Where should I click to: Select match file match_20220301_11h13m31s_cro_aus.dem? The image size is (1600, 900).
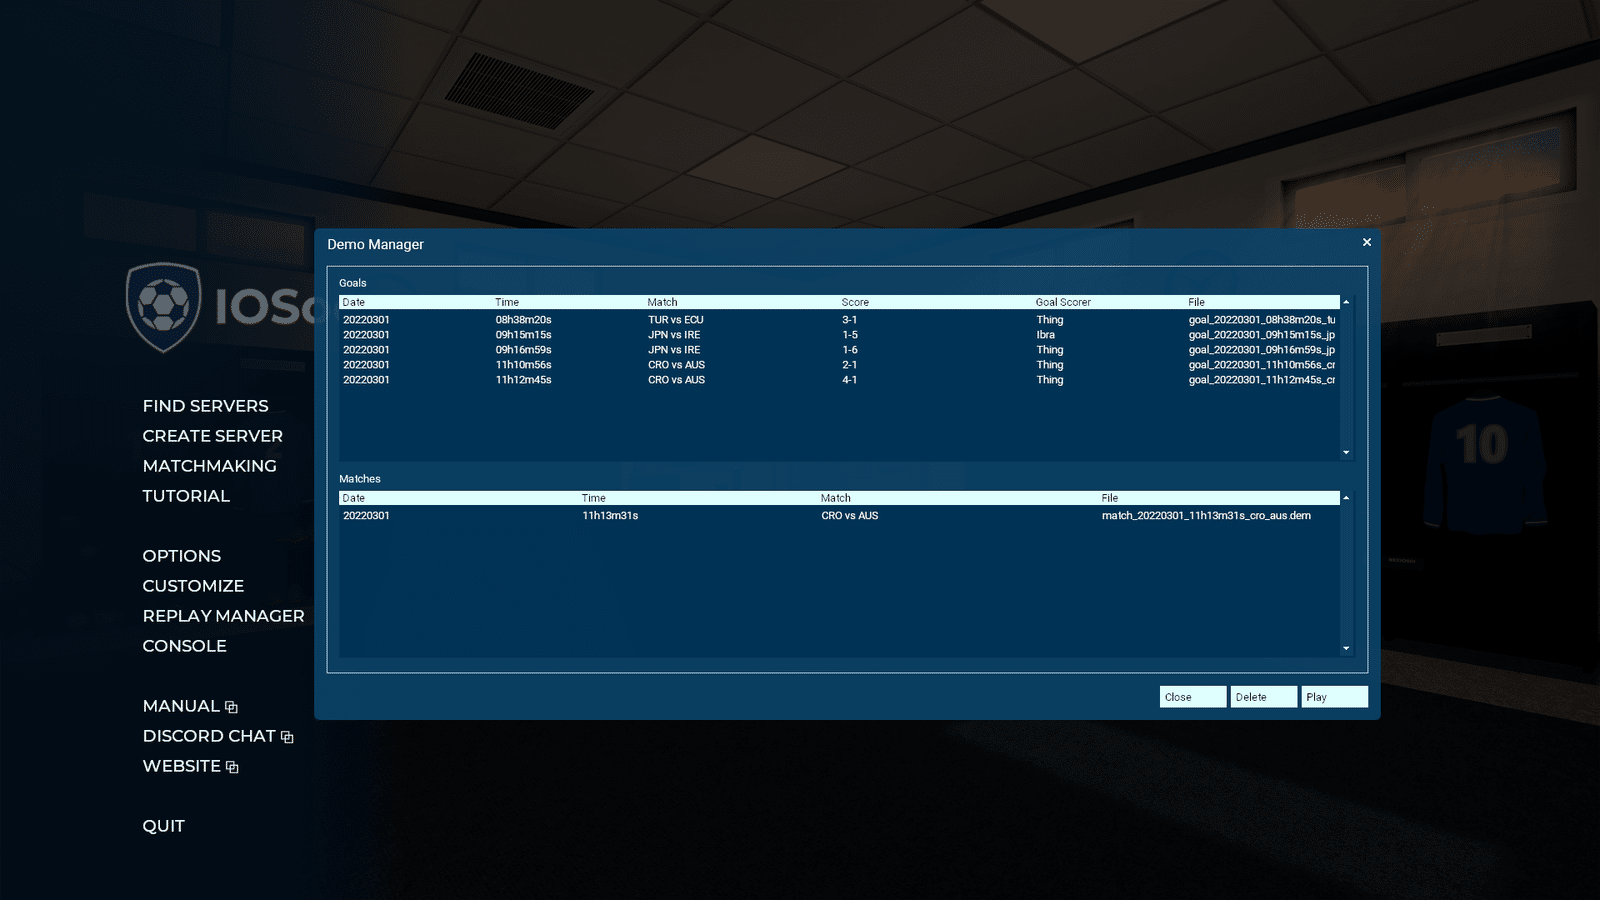click(839, 516)
